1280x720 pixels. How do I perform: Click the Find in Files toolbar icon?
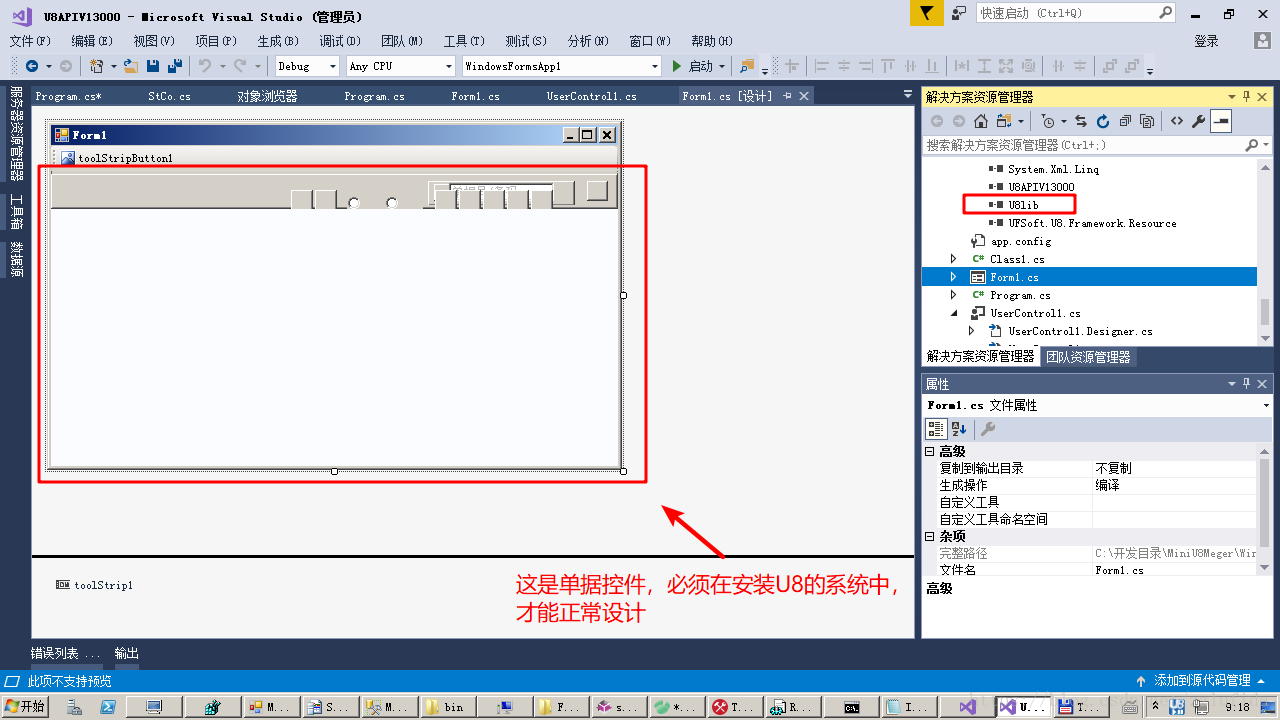click(x=746, y=66)
